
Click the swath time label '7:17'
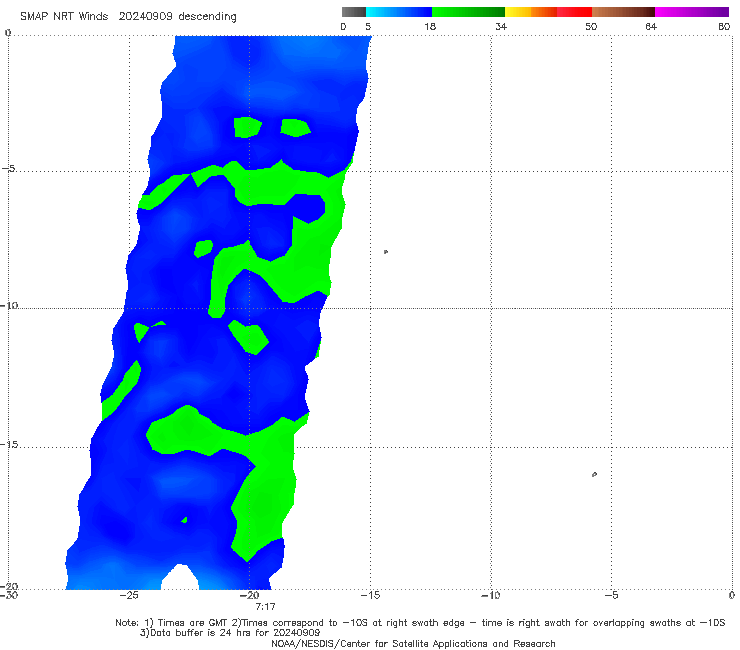[265, 607]
